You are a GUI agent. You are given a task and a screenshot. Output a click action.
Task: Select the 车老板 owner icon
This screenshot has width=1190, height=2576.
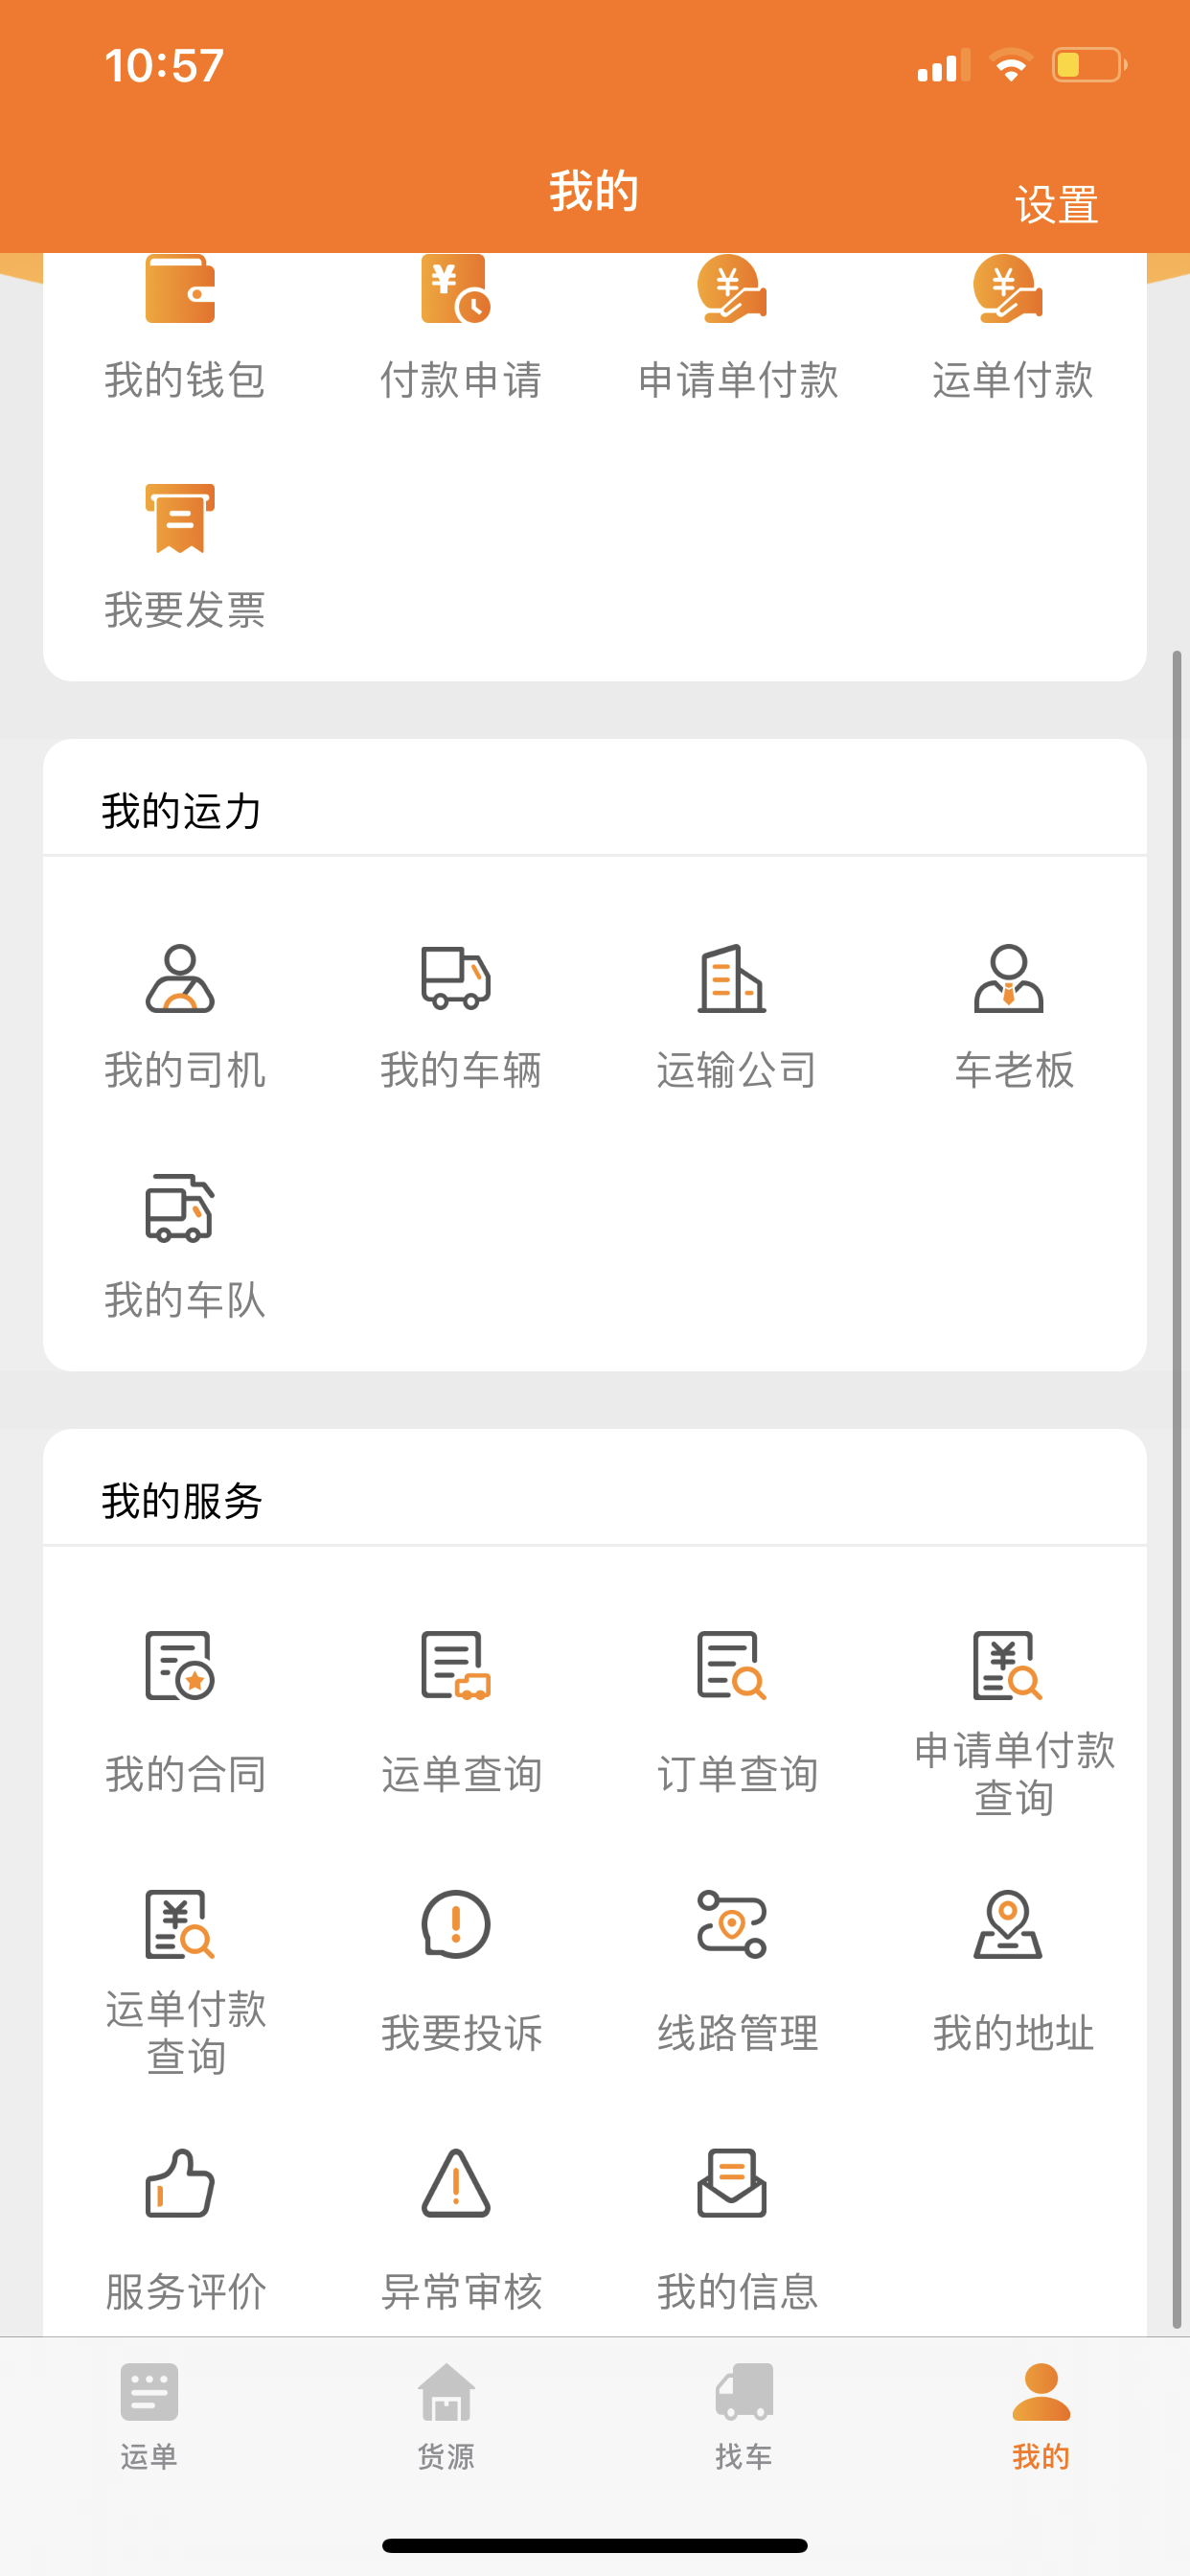coord(1008,978)
